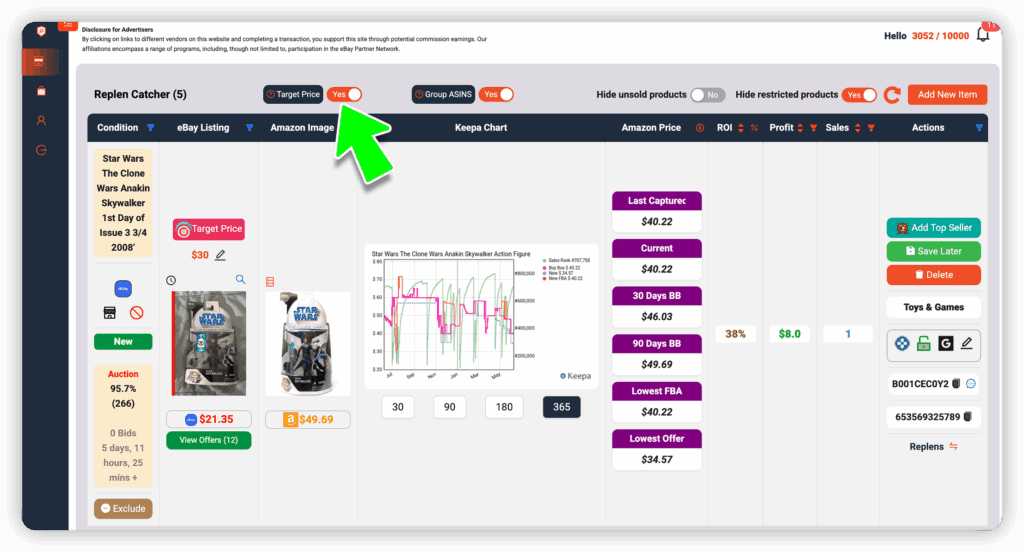Open the user profile sidebar icon

[x=41, y=120]
